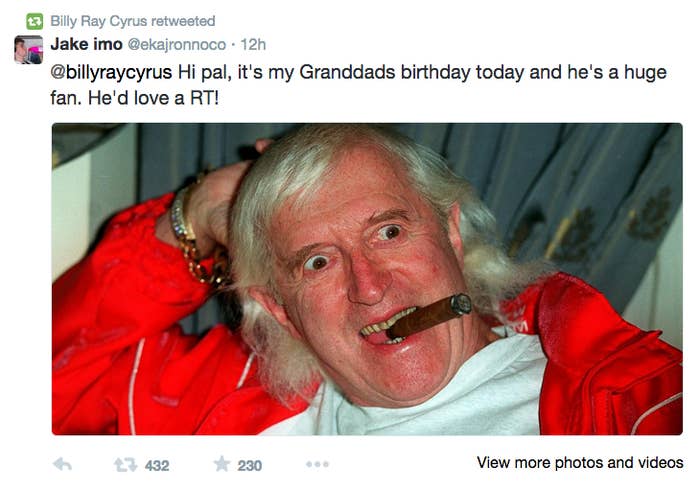Retweet using the retweet arrows icon
The height and width of the screenshot is (490, 700).
coord(125,465)
